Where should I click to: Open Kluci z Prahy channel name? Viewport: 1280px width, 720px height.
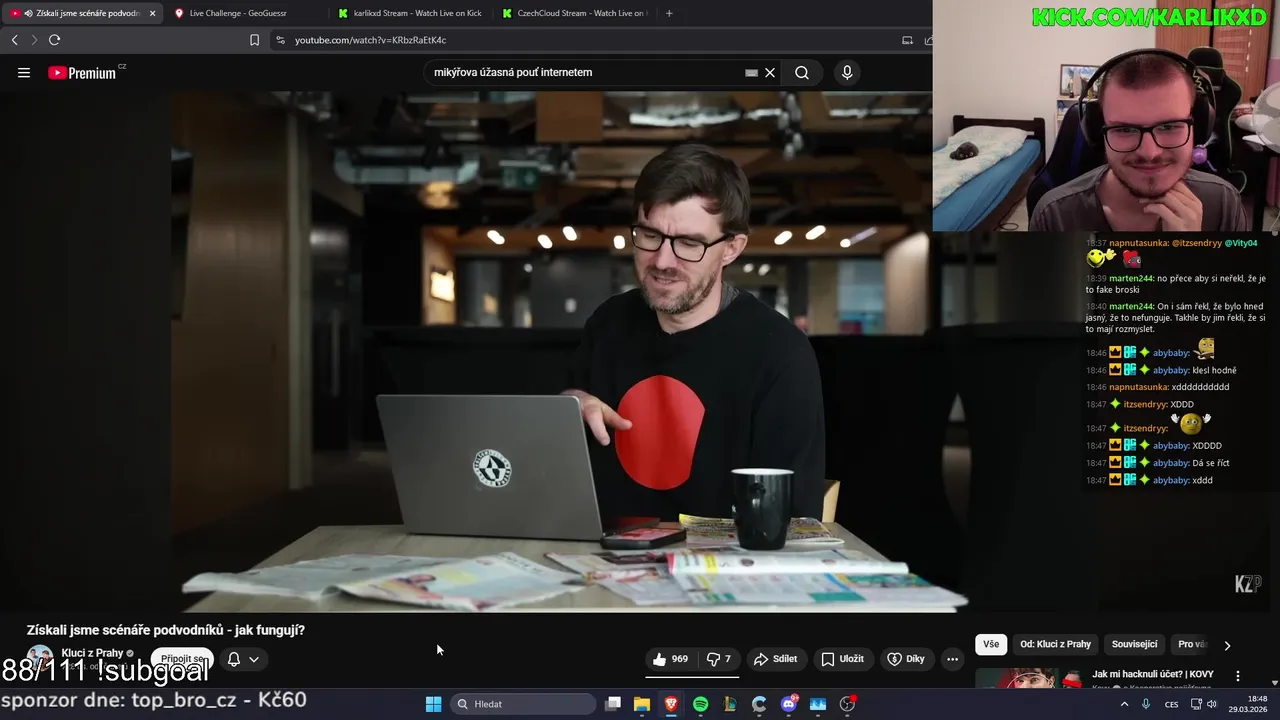click(x=92, y=653)
